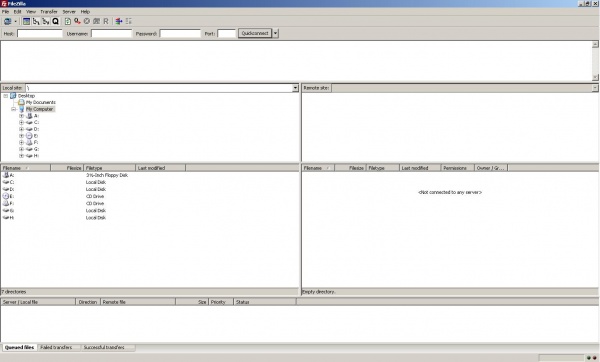Open the Server menu
The height and width of the screenshot is (362, 600).
(69, 12)
